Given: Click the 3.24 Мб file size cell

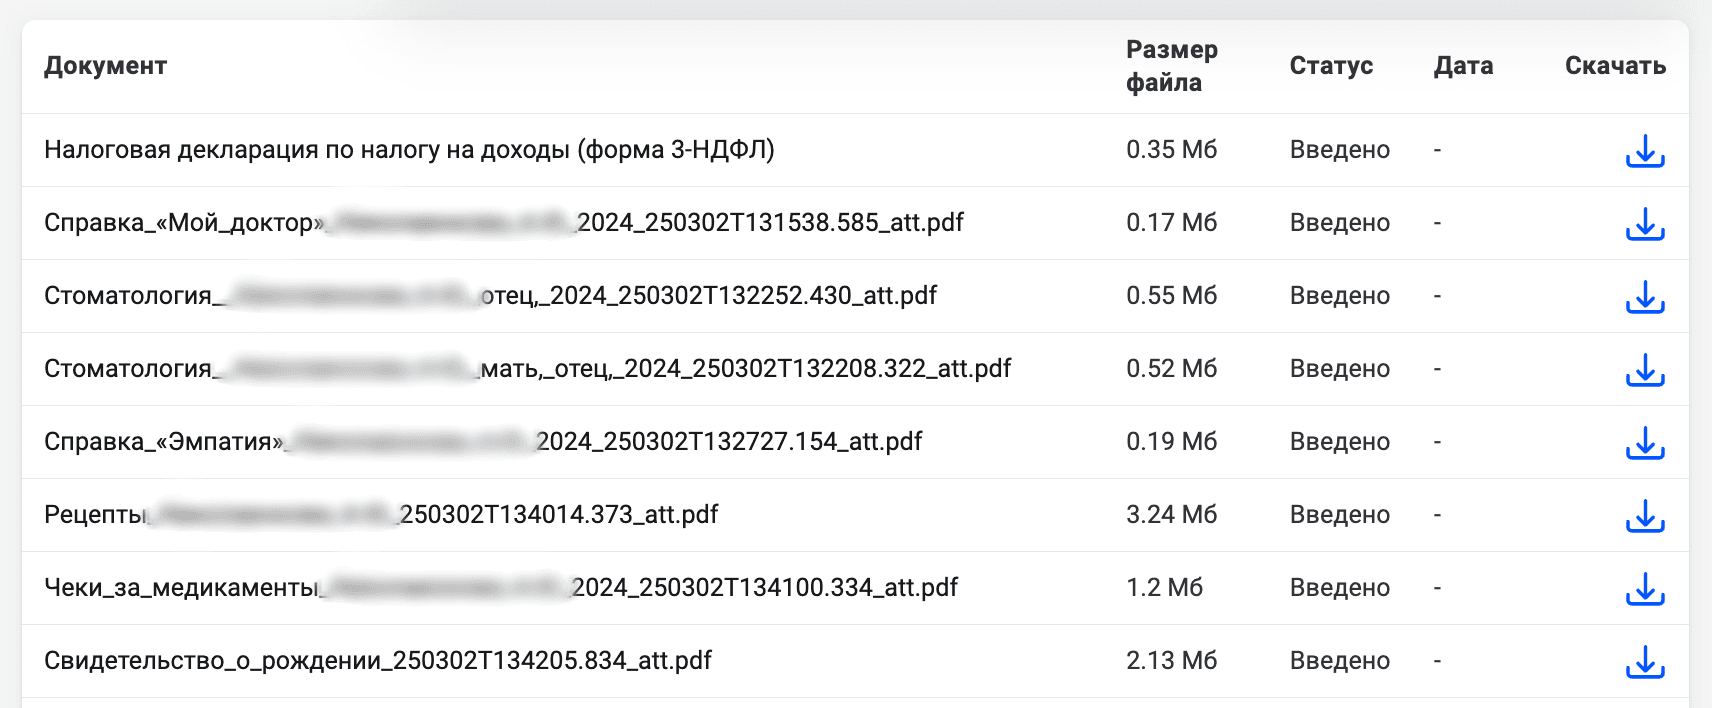Looking at the screenshot, I should pos(1171,515).
